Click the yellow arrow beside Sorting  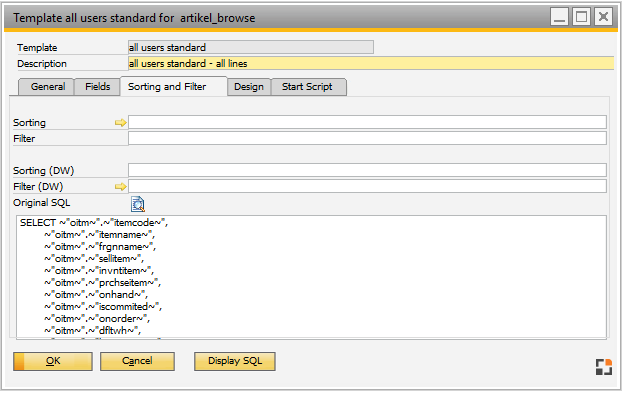[x=121, y=123]
